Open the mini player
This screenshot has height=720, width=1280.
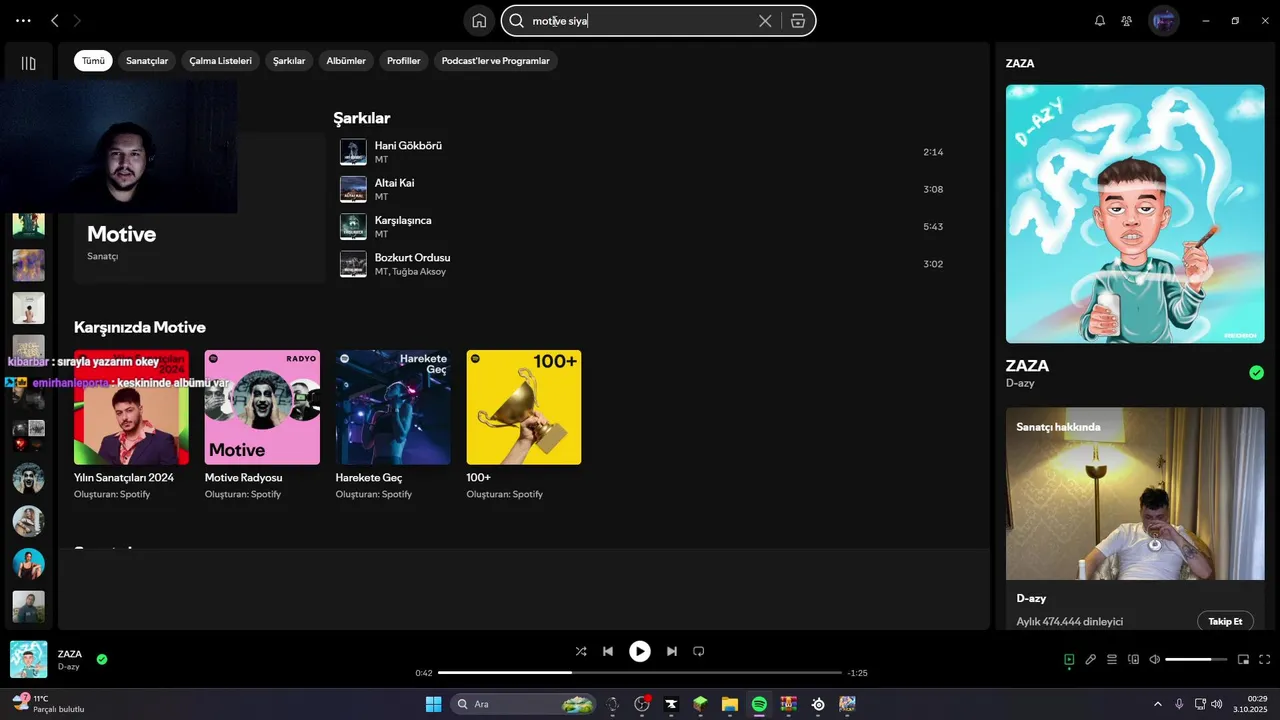pos(1244,659)
